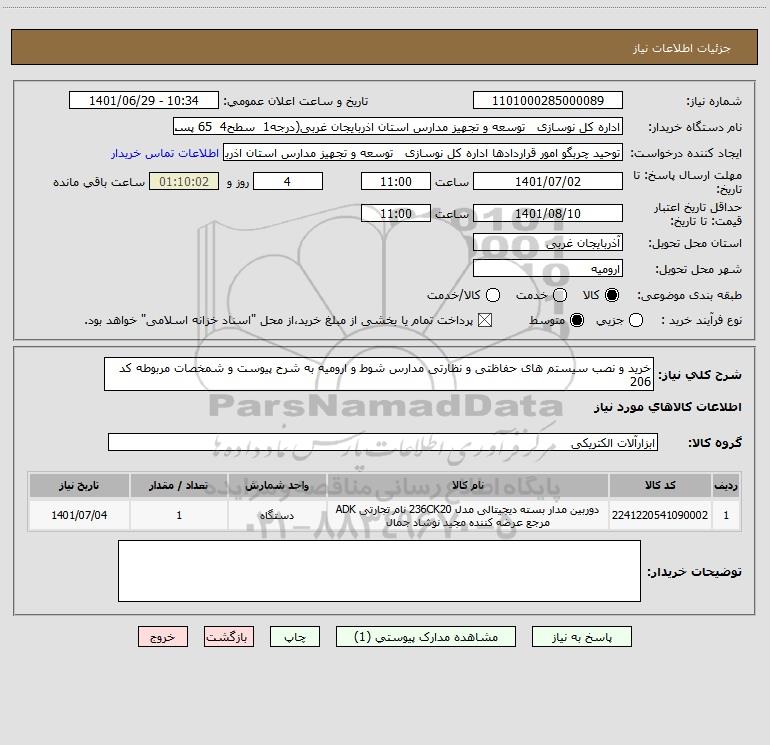Click the خروج exit button

[163, 637]
